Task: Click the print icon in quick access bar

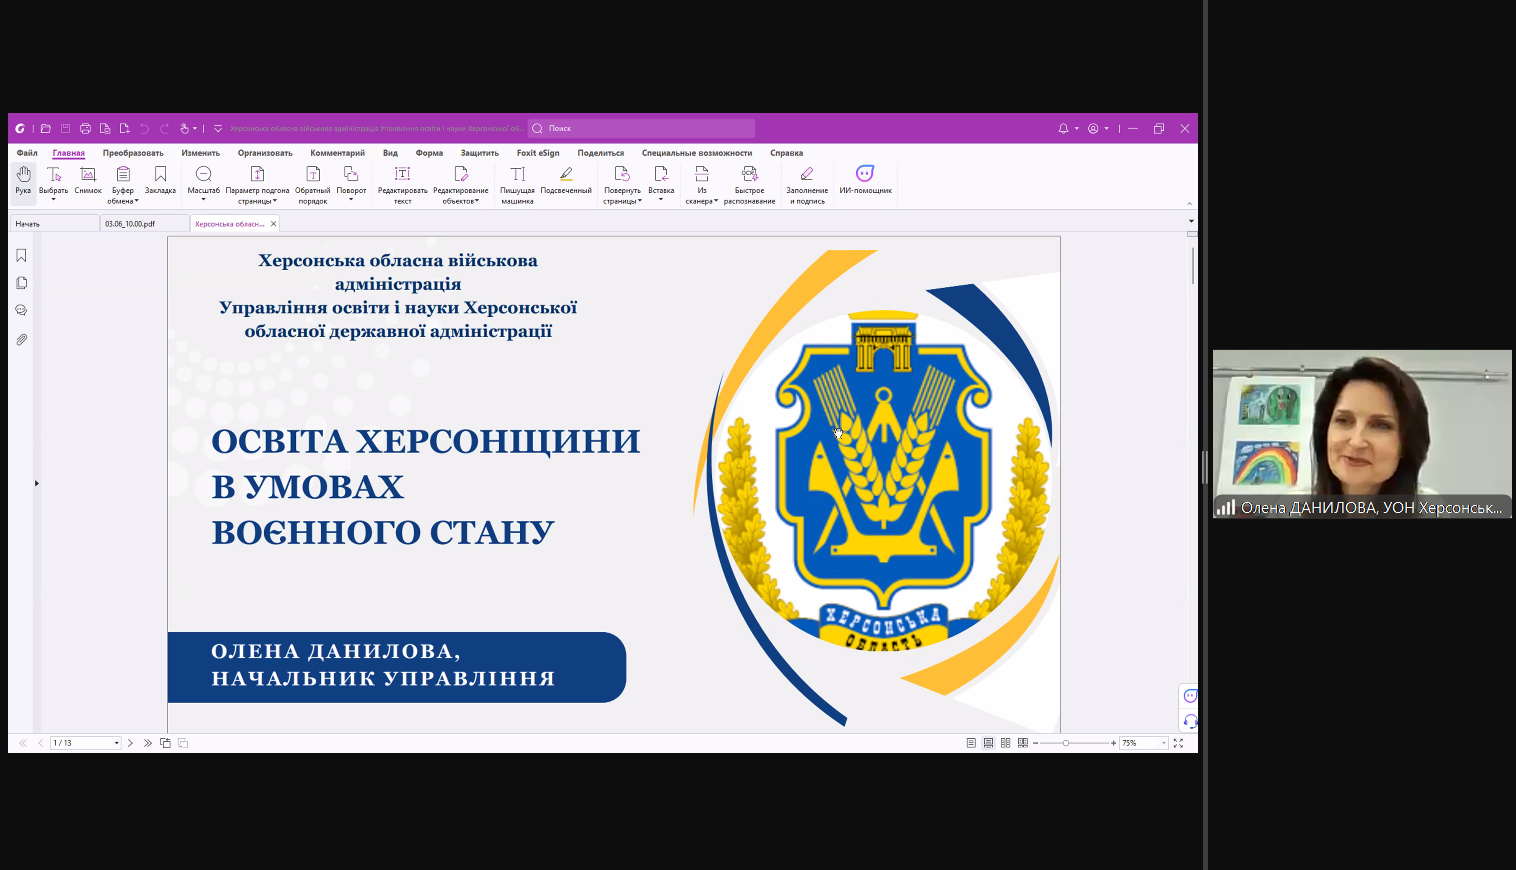Action: coord(85,128)
